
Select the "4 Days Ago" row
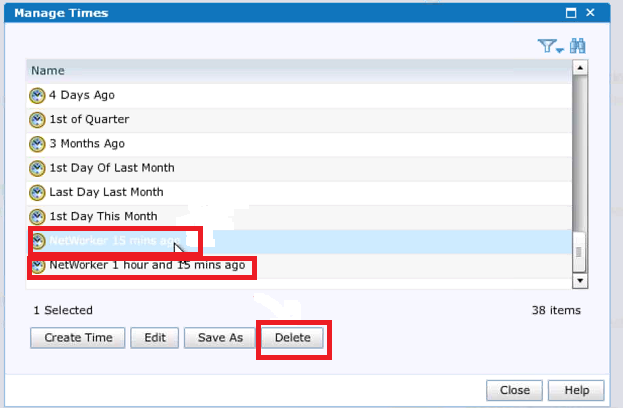point(299,95)
